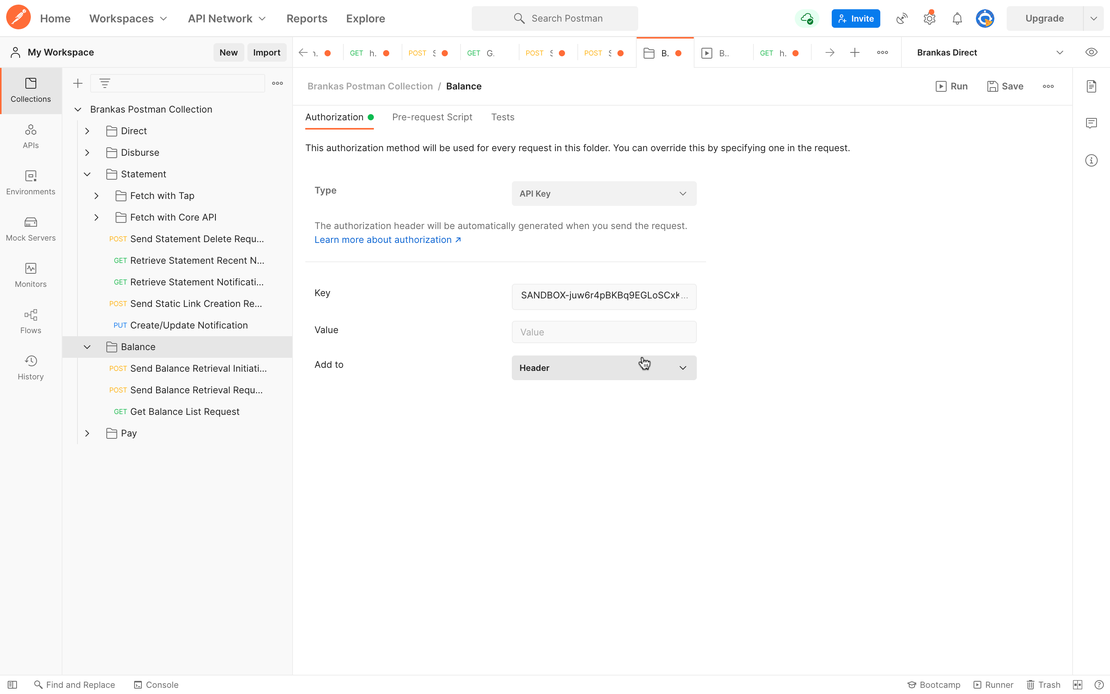This screenshot has height=694, width=1110.
Task: Open the API Network menu
Action: (x=227, y=18)
